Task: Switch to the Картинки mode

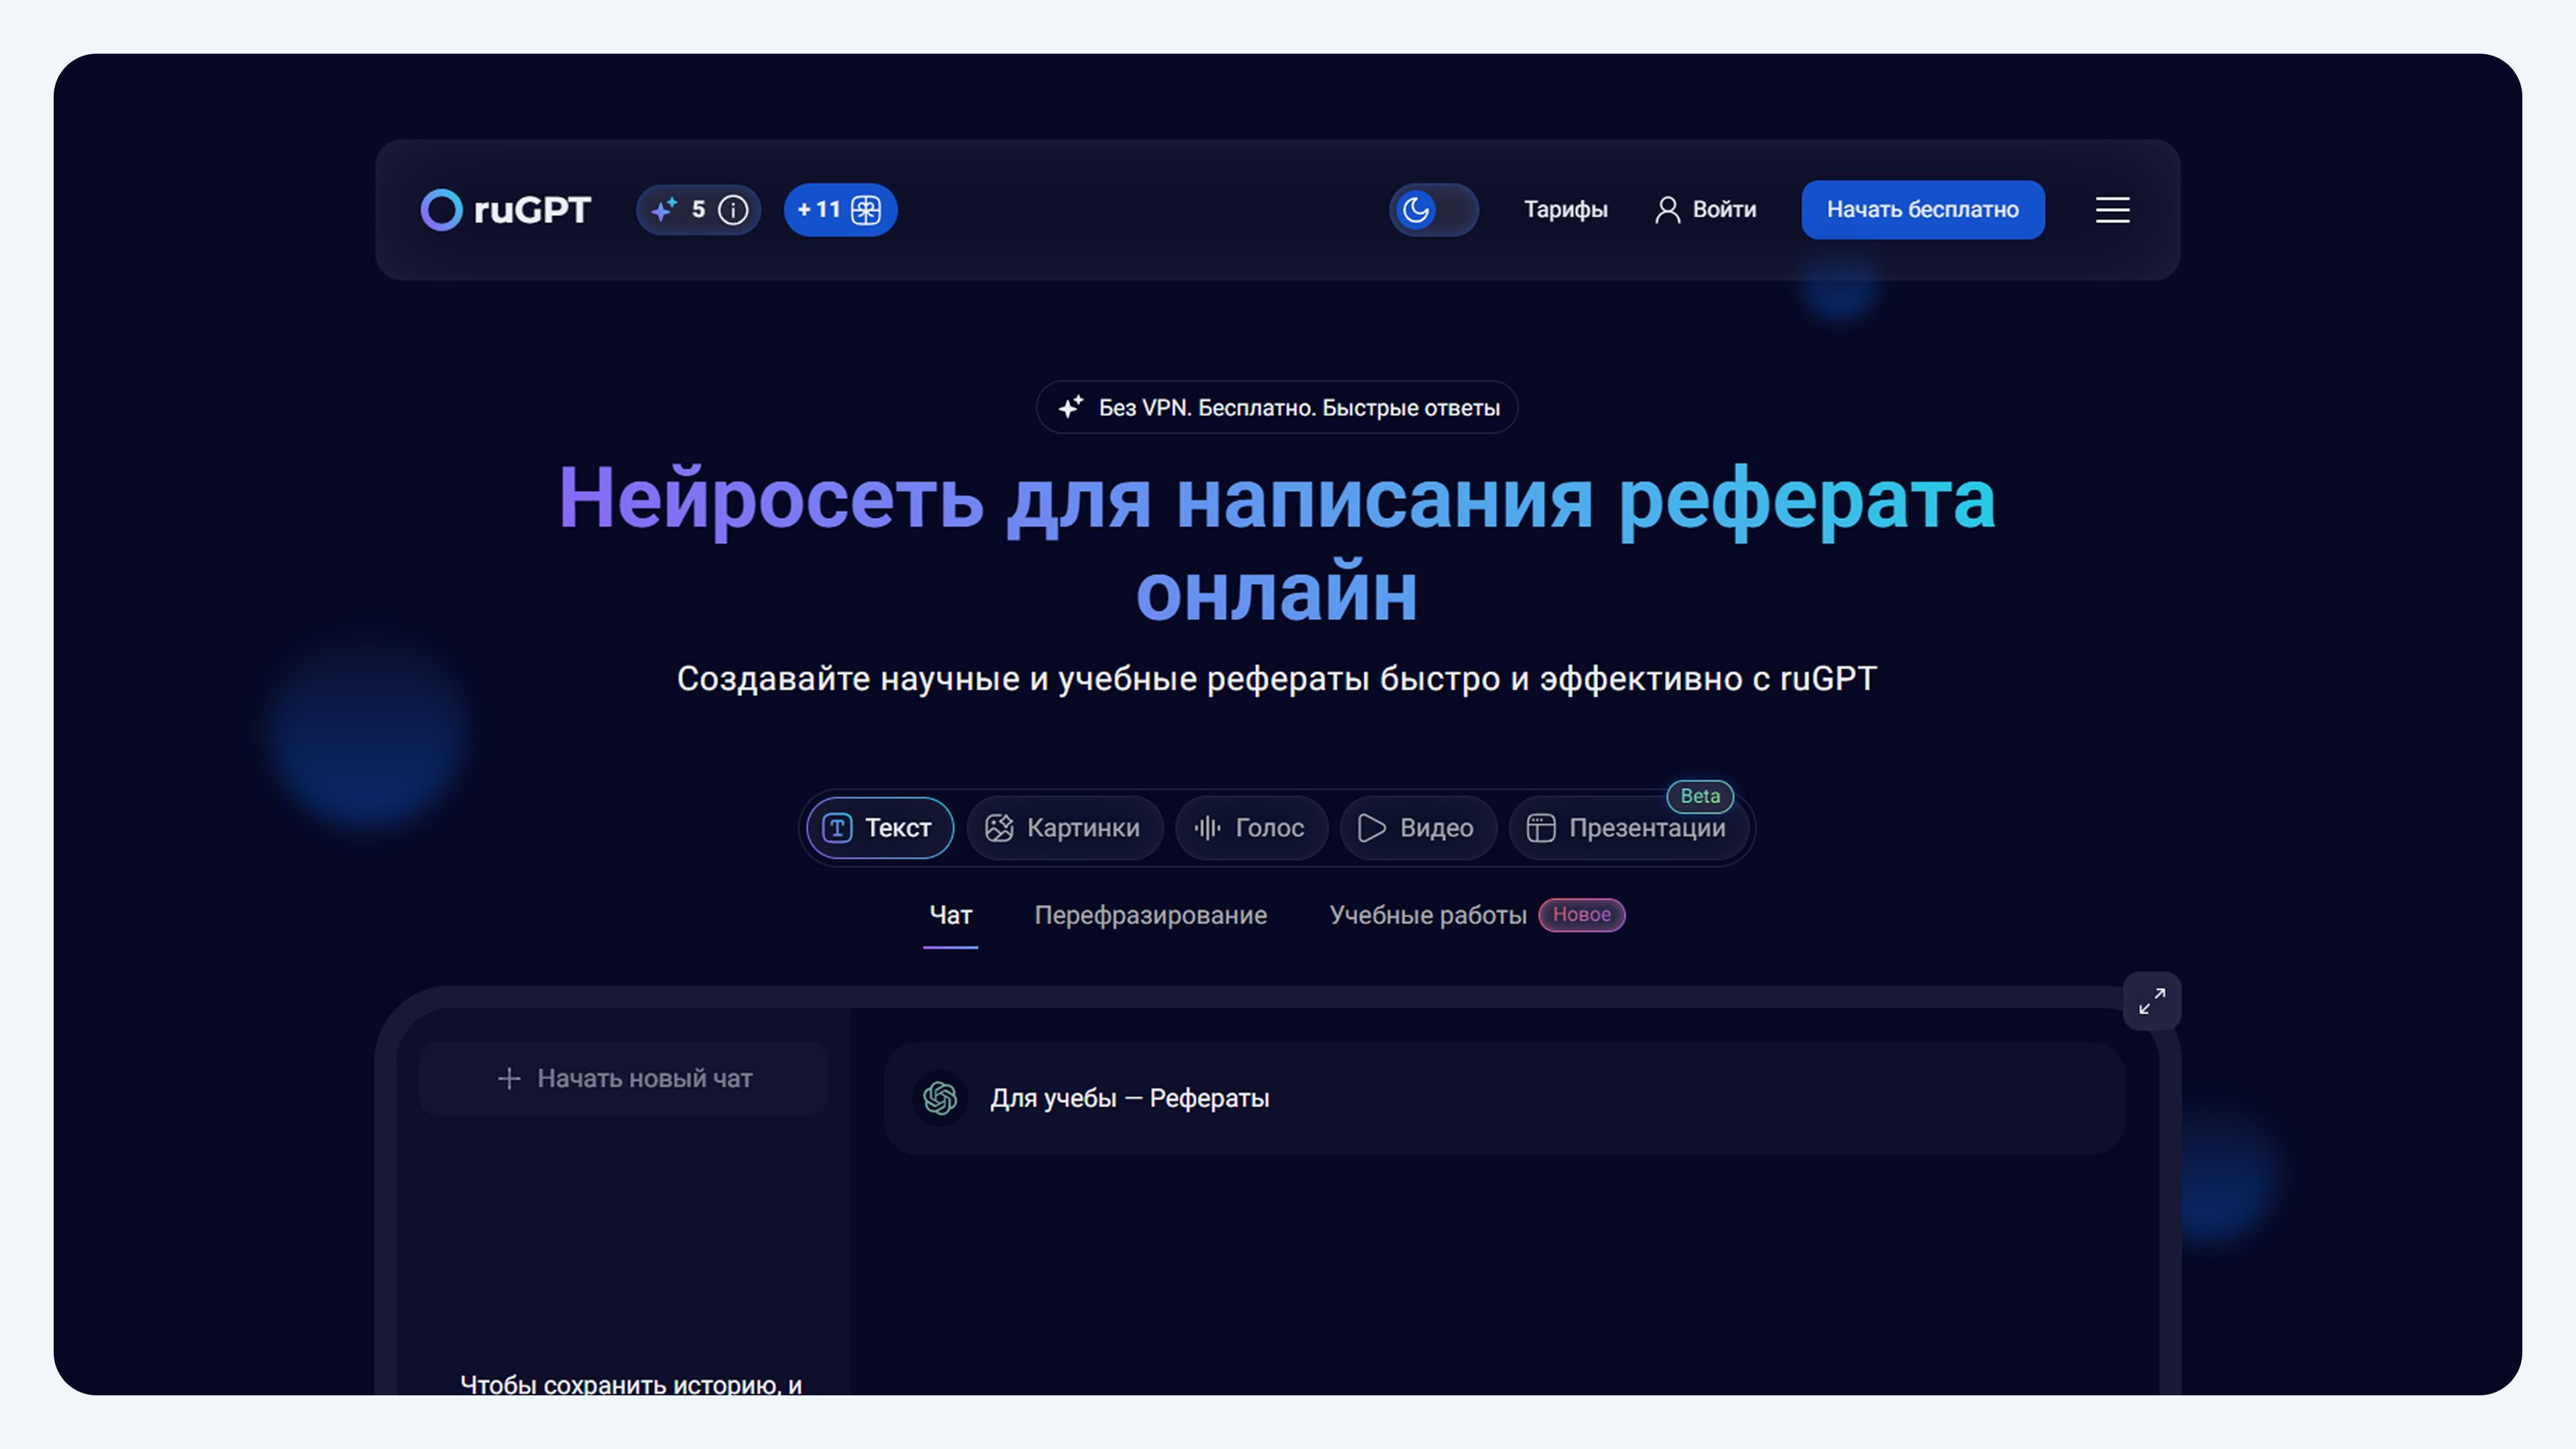Action: 1063,828
